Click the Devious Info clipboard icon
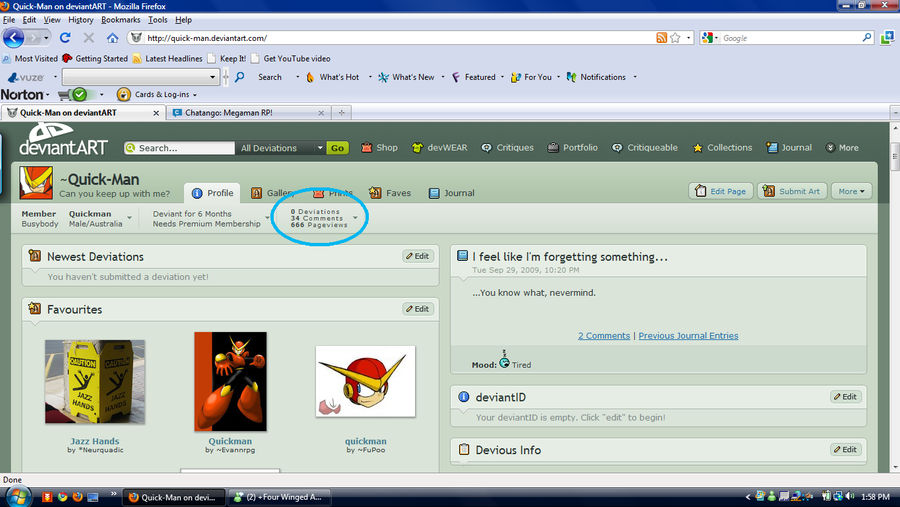Screen dimensions: 900x507 [464, 450]
